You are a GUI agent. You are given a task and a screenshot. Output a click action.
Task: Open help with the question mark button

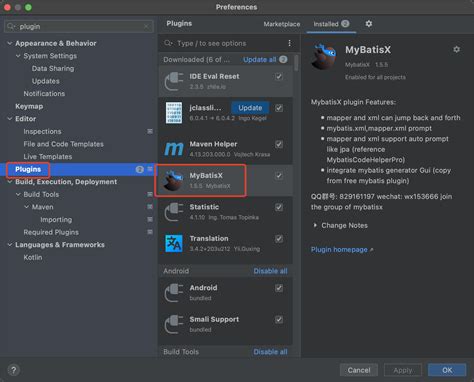(13, 370)
